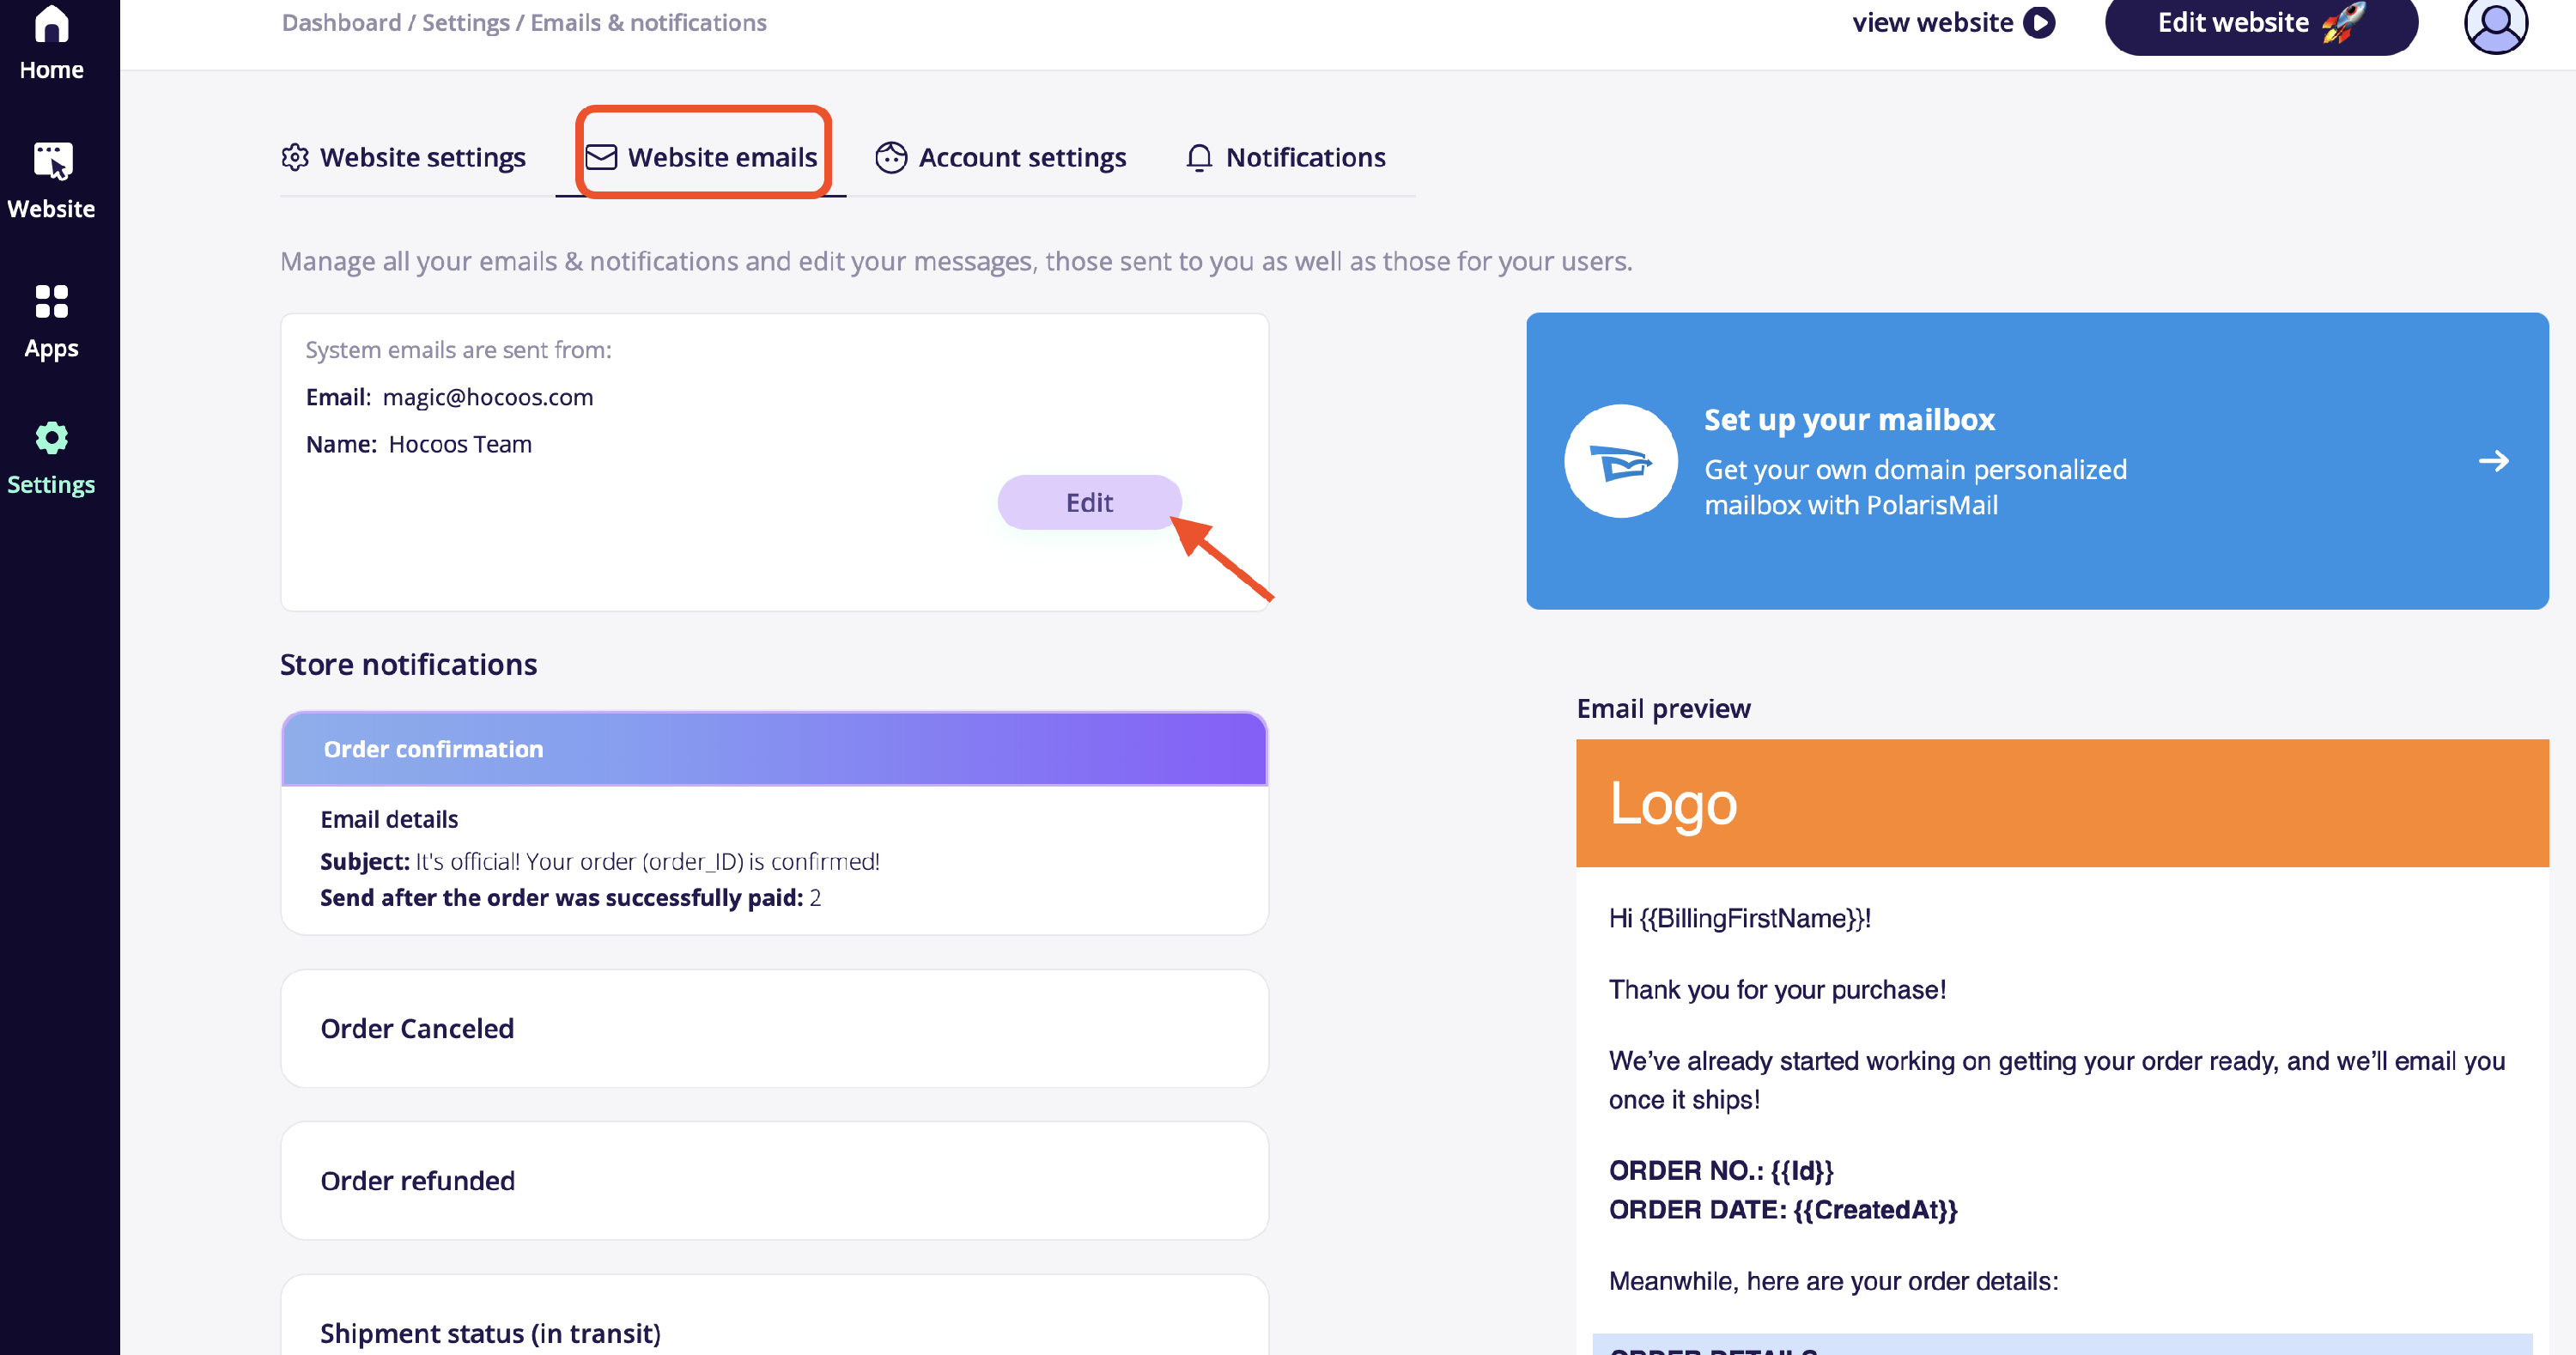Click the Edit website button
Image resolution: width=2576 pixels, height=1355 pixels.
[2260, 23]
